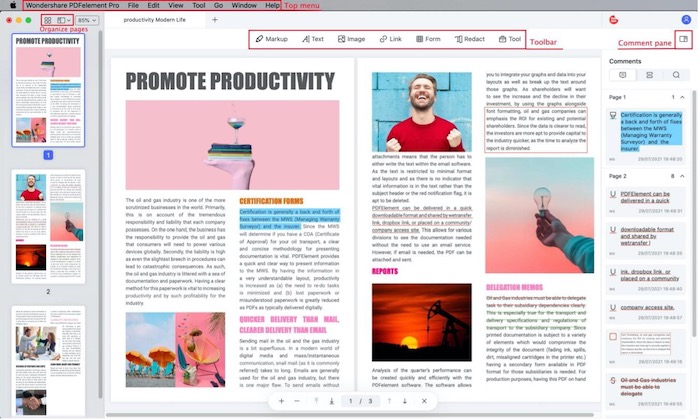This screenshot has height=420, width=700.
Task: Click the Image tool in the toolbar
Action: (350, 39)
